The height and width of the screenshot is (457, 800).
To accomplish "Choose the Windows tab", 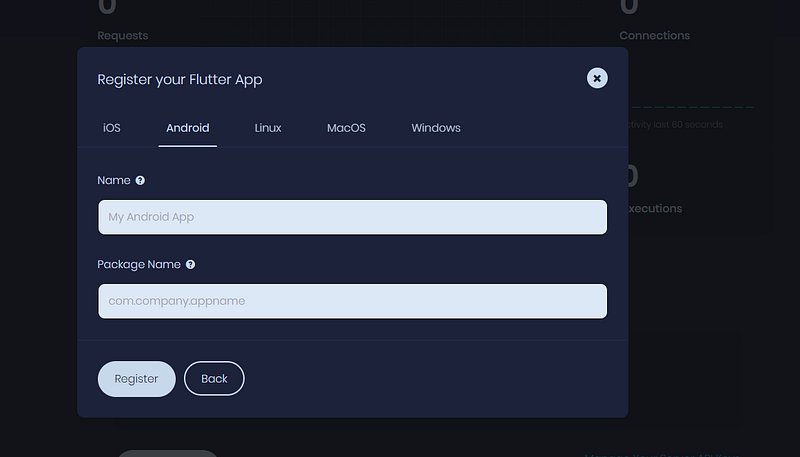I will click(436, 128).
